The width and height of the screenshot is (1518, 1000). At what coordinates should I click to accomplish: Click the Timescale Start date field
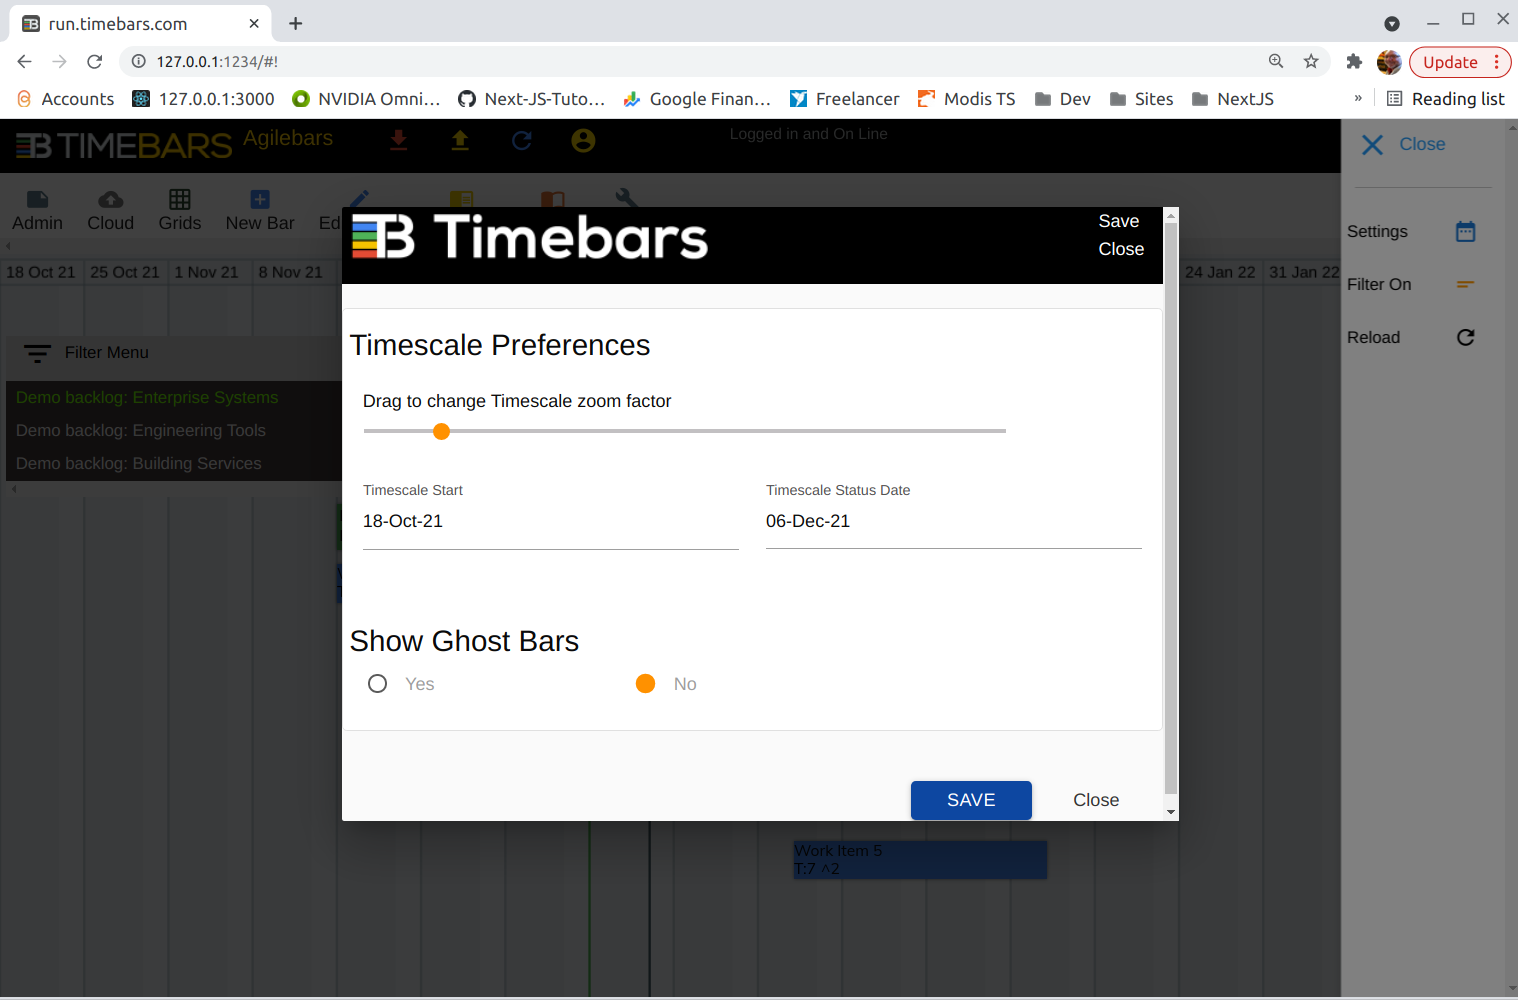click(x=550, y=522)
